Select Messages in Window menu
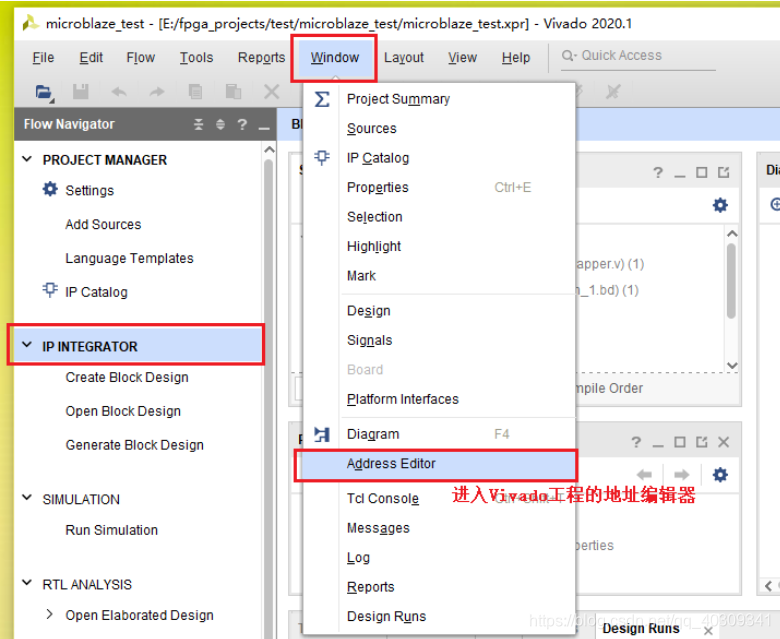This screenshot has height=639, width=780. pos(439,528)
